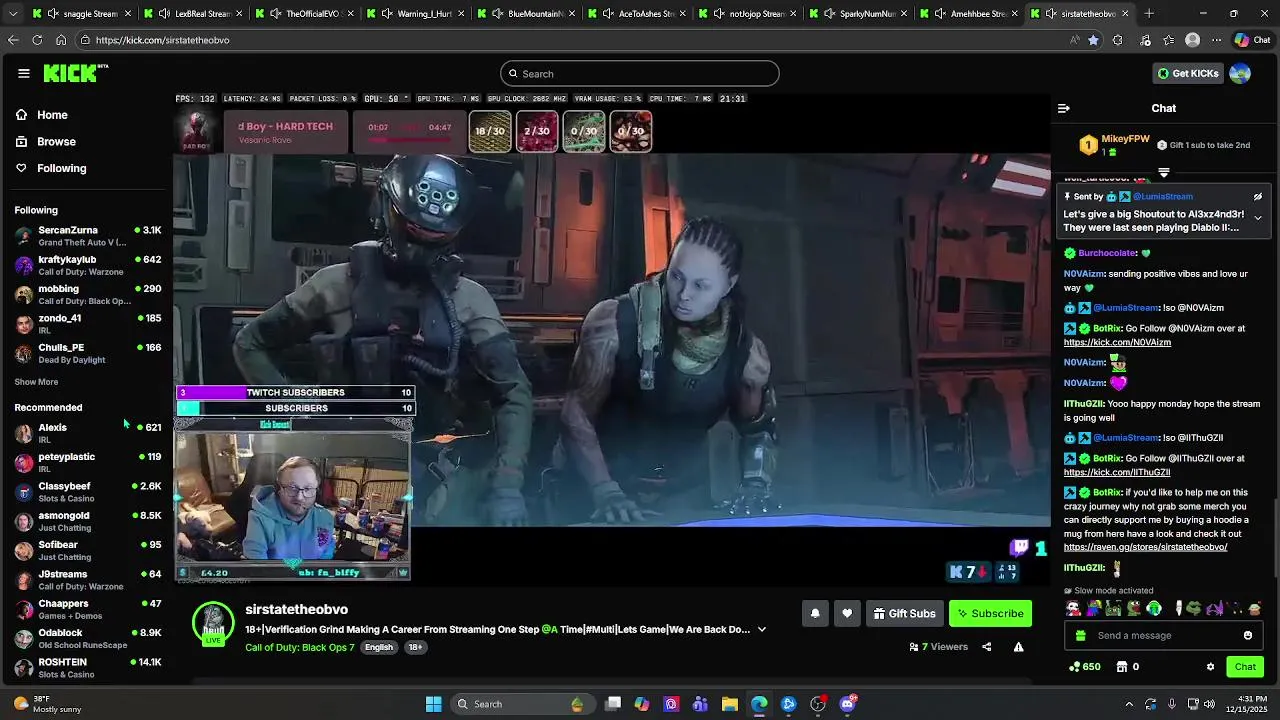Click MikeyFPW top gifter name
This screenshot has width=1280, height=720.
coord(1125,139)
